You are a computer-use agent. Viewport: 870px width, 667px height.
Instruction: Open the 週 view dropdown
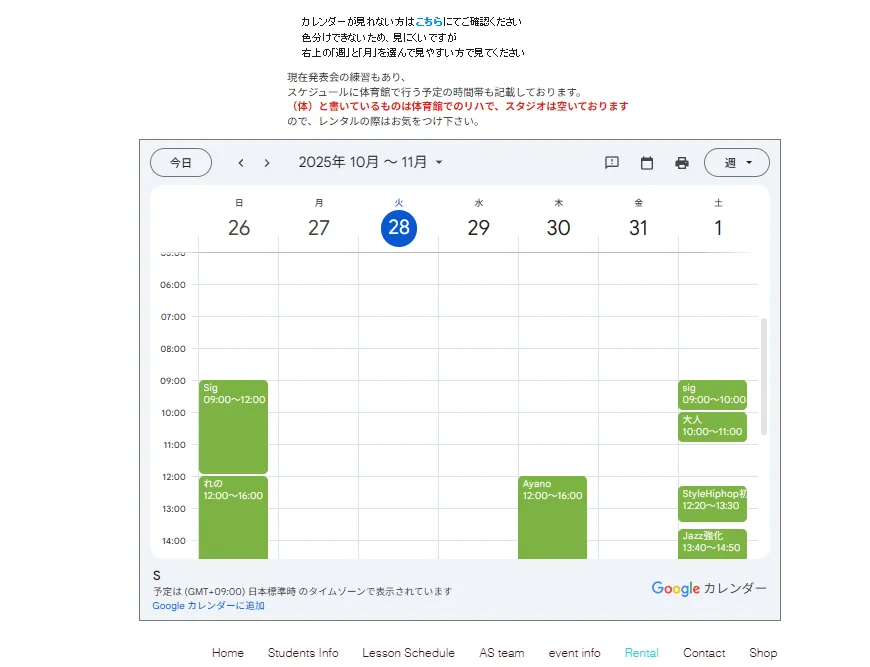coord(736,163)
